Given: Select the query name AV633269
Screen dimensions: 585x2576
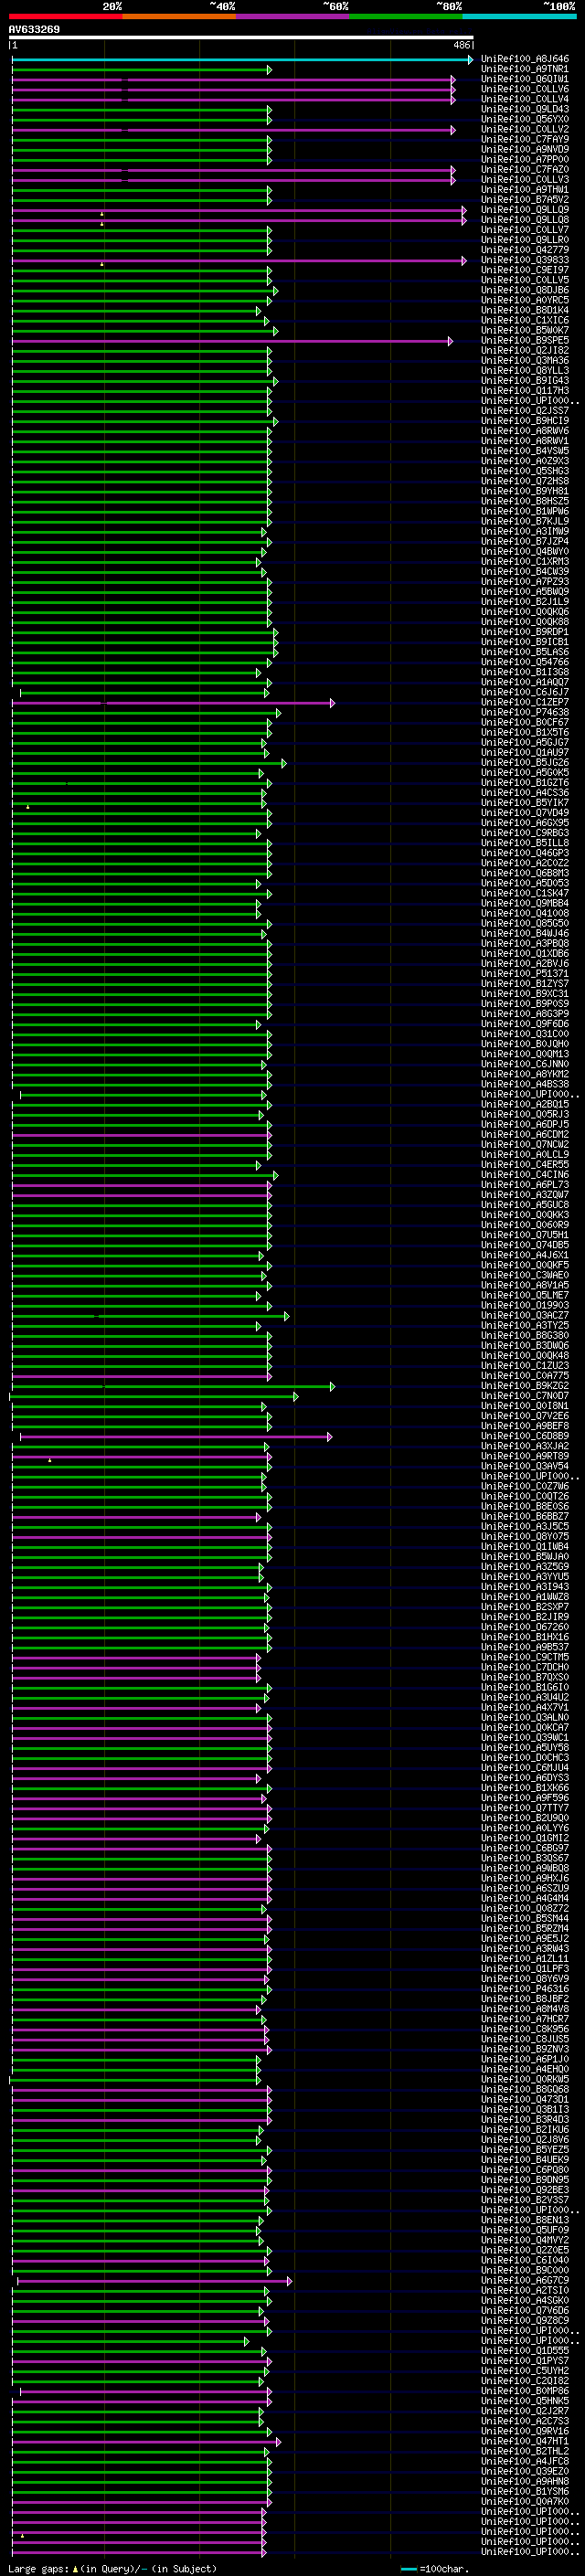Looking at the screenshot, I should click(34, 29).
